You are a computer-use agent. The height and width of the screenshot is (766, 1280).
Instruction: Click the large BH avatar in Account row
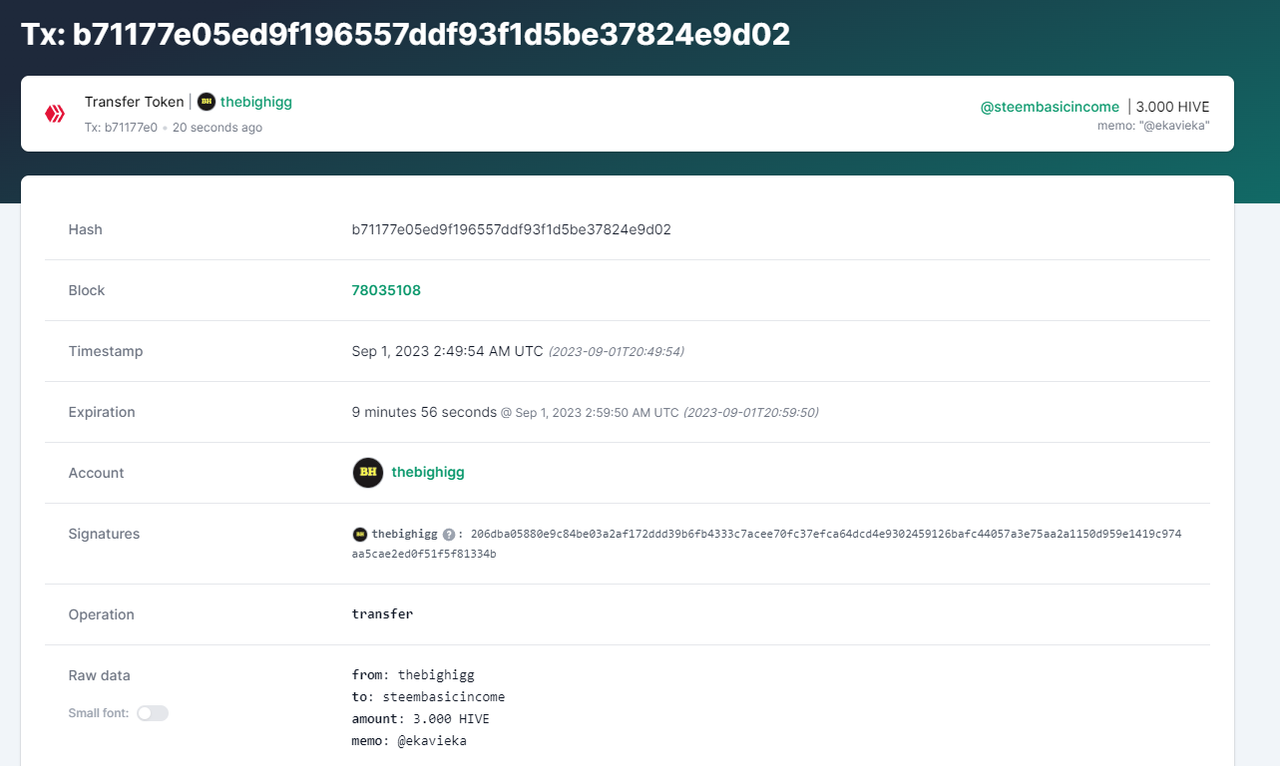click(x=368, y=473)
